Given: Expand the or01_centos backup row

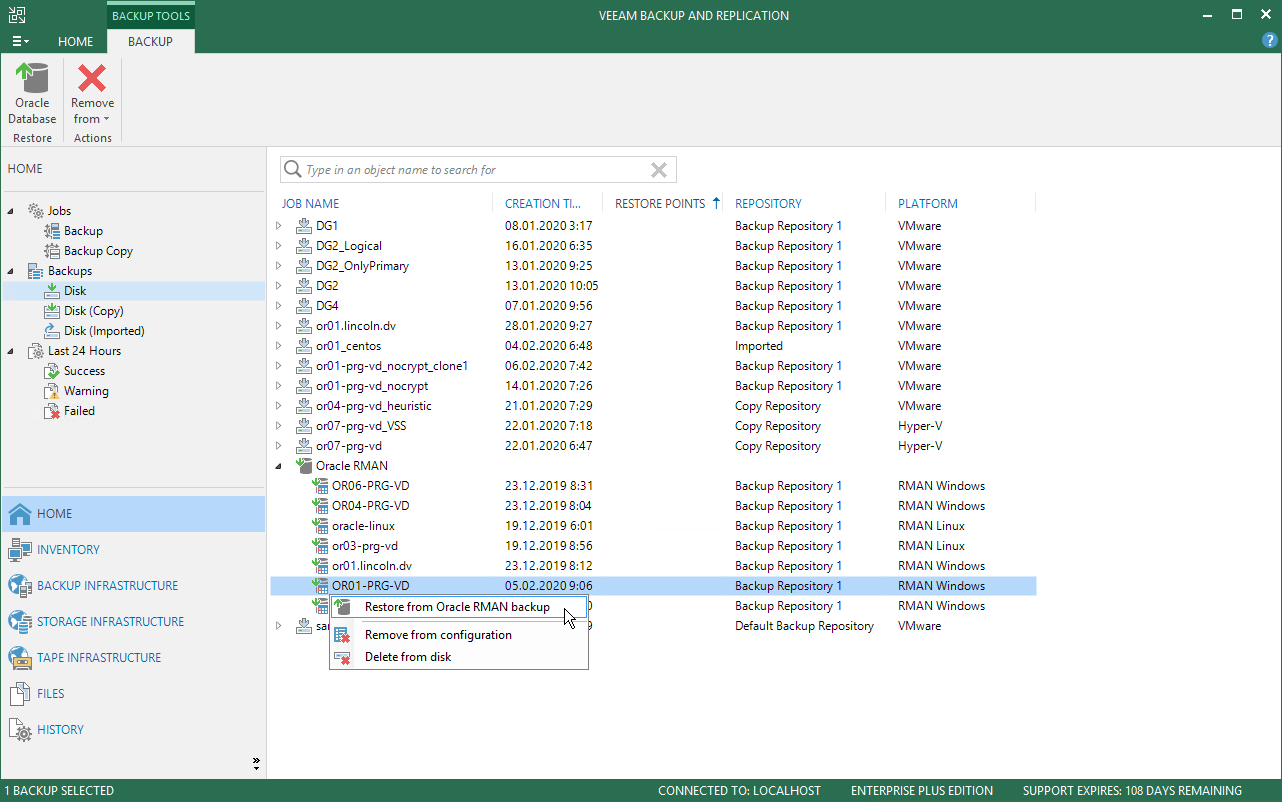Looking at the screenshot, I should point(279,346).
